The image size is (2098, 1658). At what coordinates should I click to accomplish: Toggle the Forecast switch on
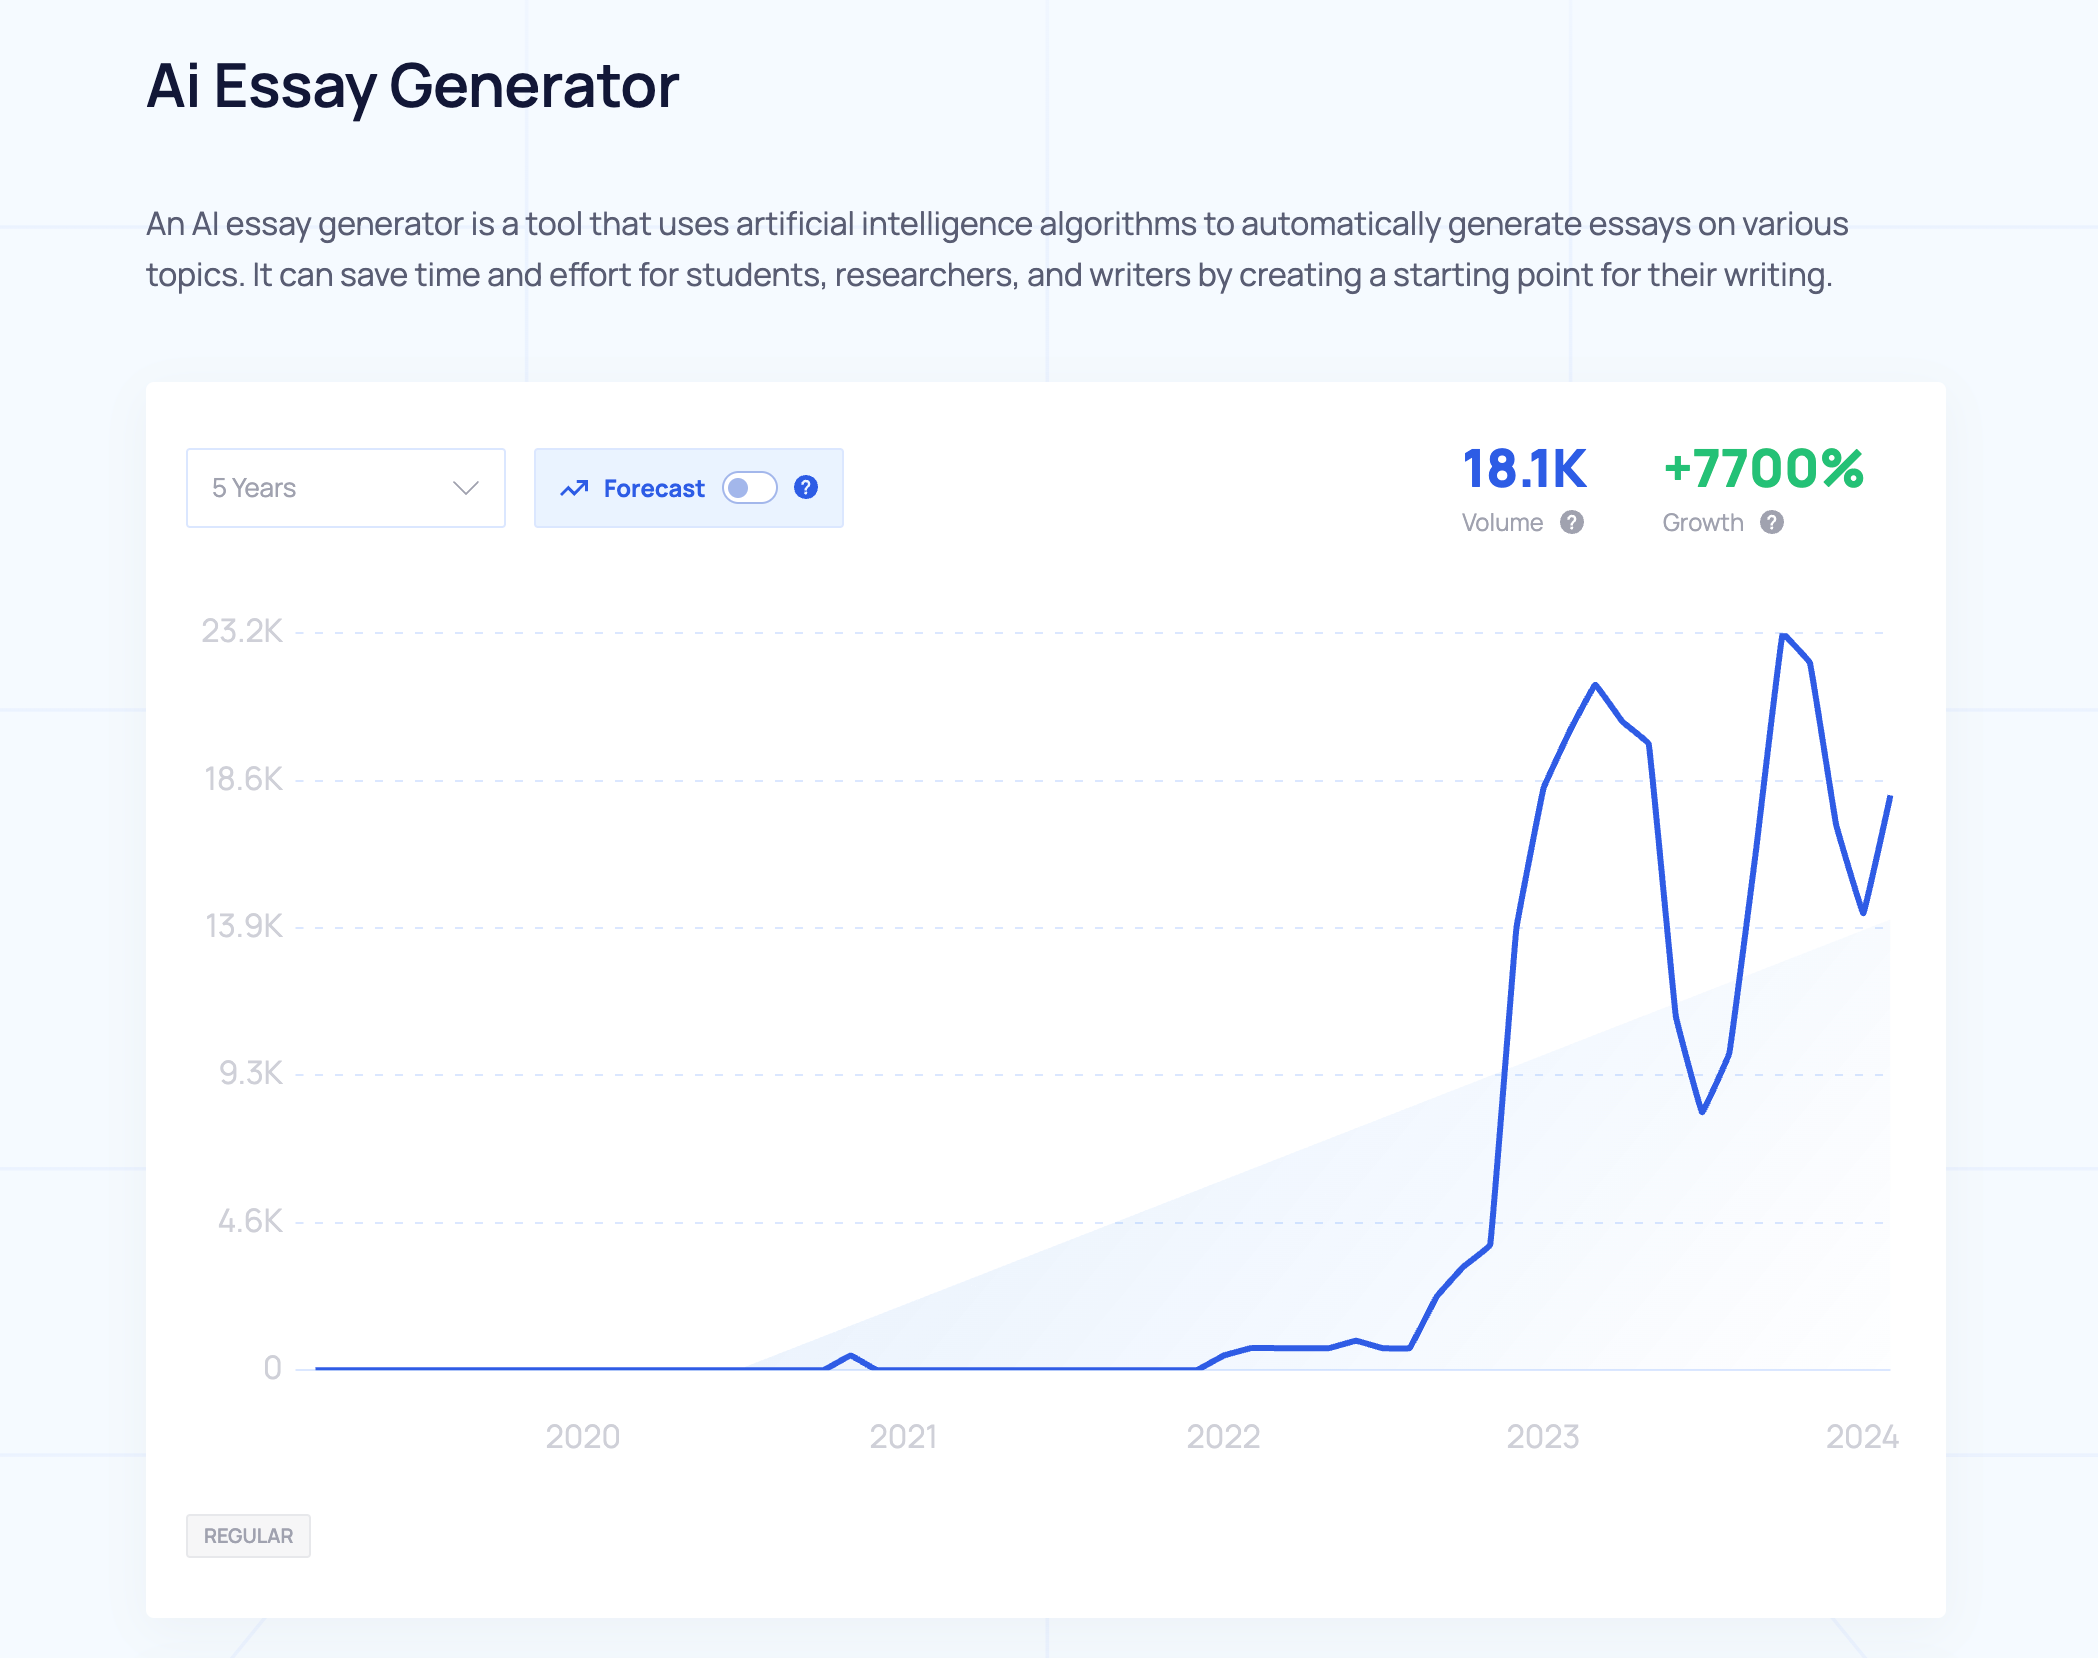[x=750, y=488]
